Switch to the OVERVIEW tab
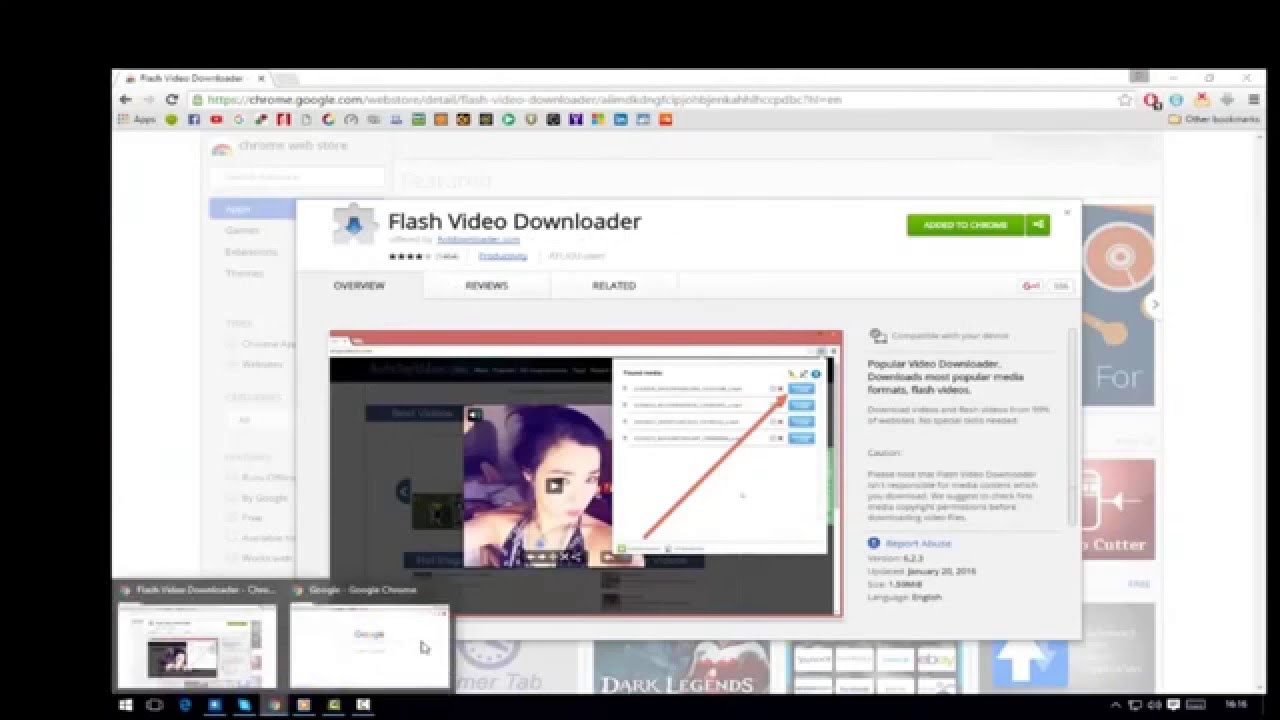This screenshot has height=720, width=1280. click(359, 286)
